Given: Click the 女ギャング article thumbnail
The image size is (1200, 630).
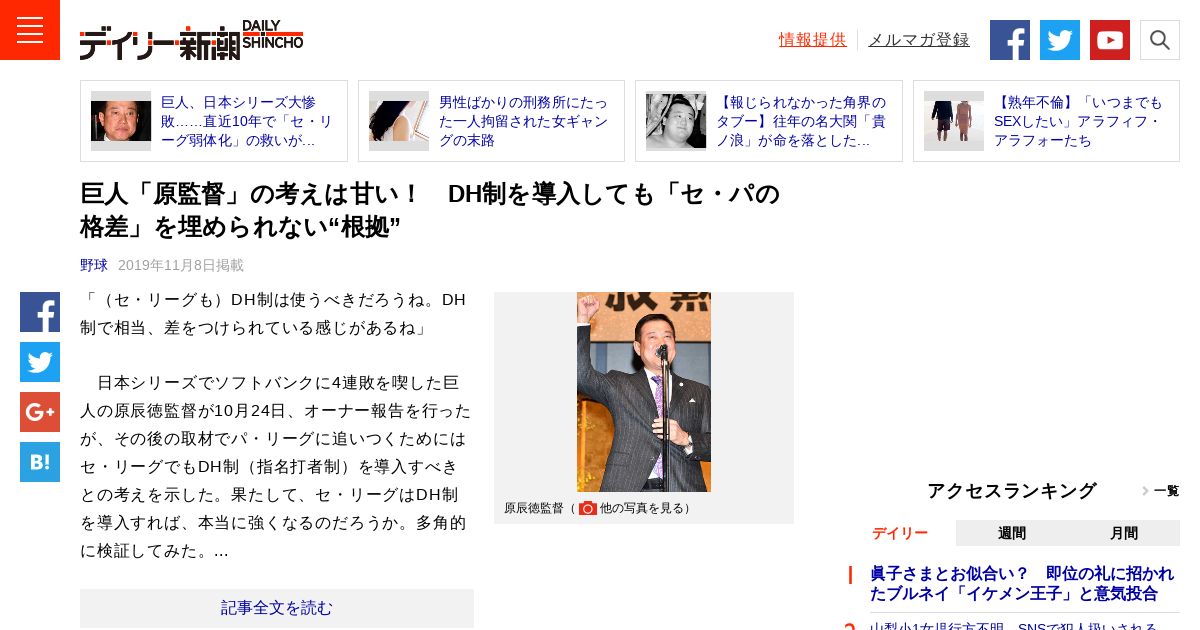Looking at the screenshot, I should pyautogui.click(x=399, y=121).
